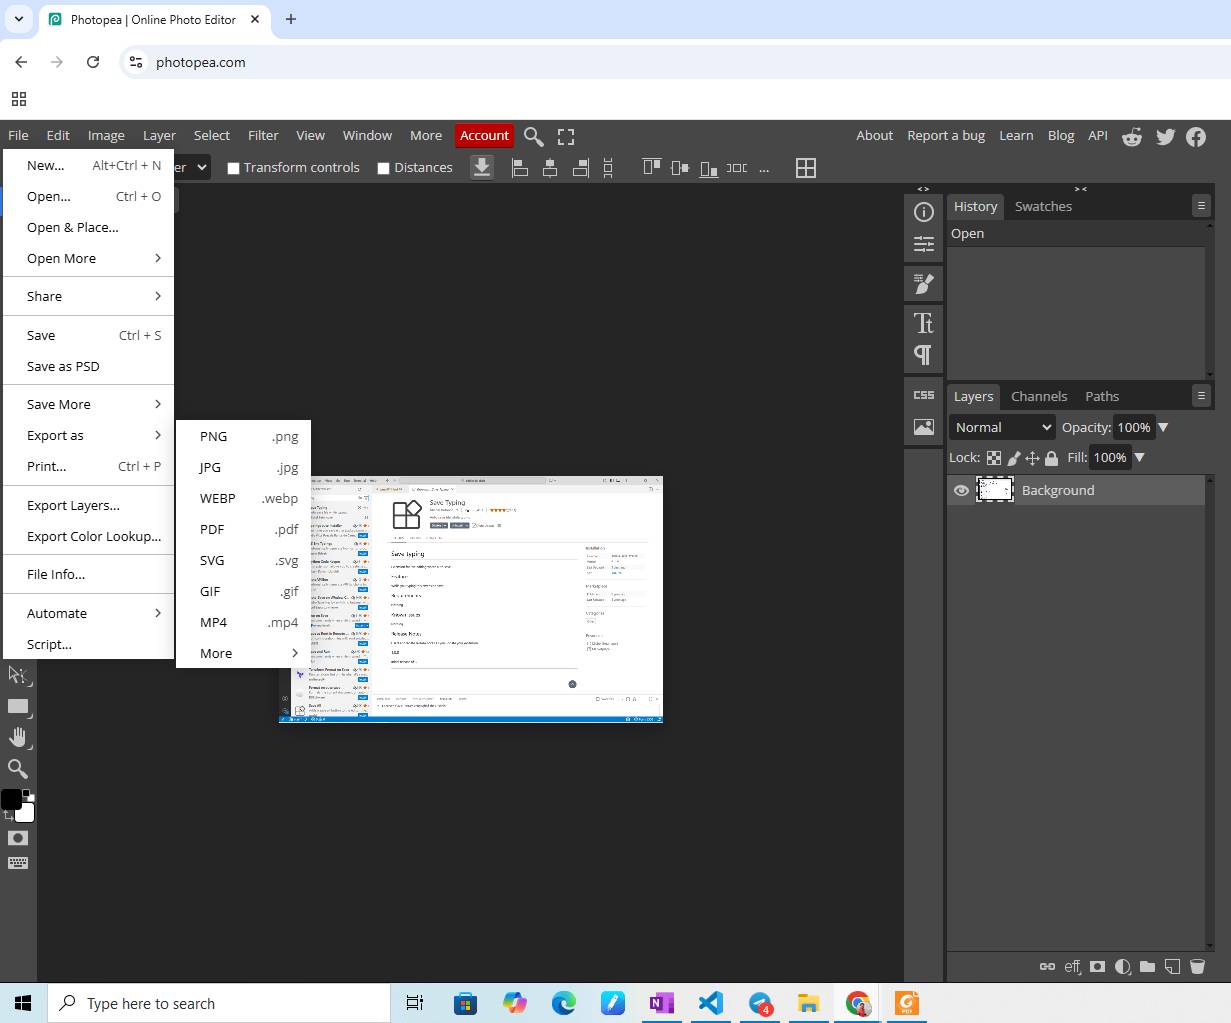Swap foreground and background colors

click(x=9, y=816)
